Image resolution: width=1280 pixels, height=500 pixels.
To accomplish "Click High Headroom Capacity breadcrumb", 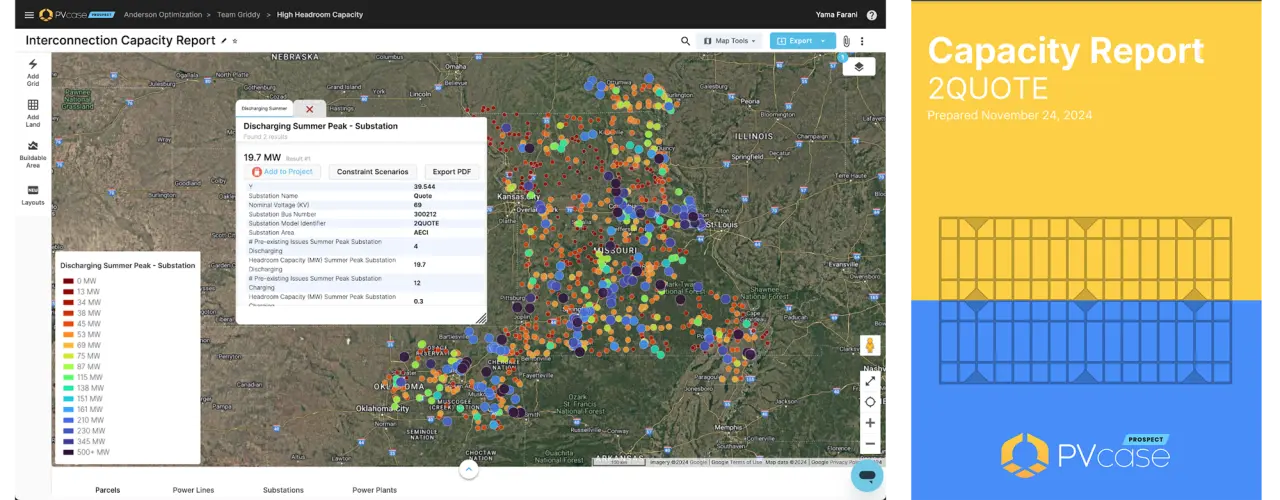I will pyautogui.click(x=320, y=15).
